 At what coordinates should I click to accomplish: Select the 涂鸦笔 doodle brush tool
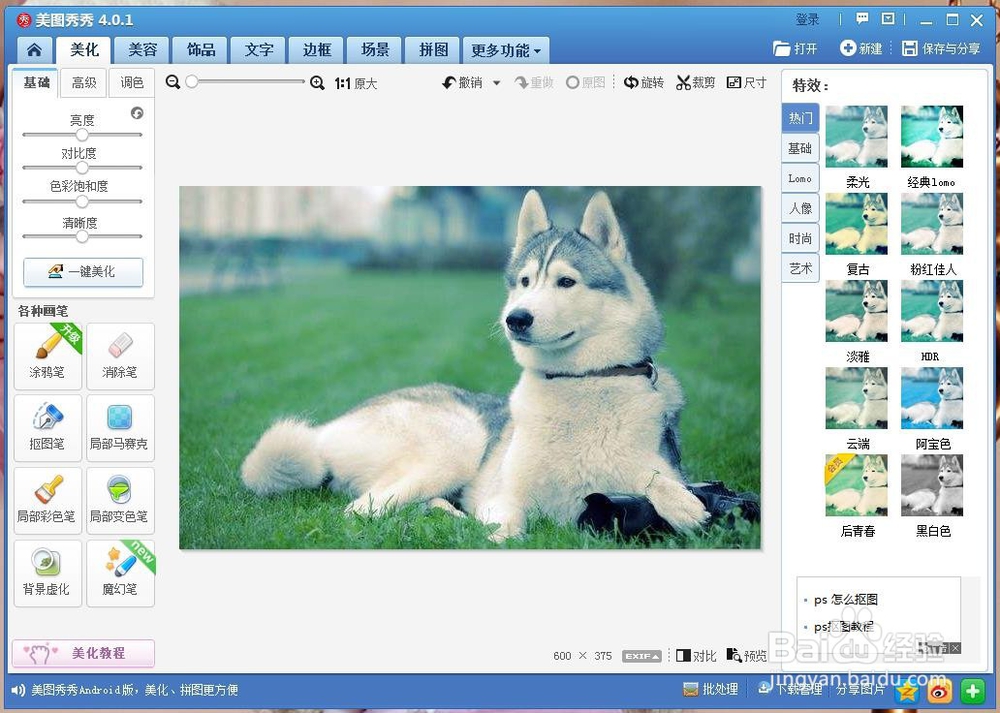[48, 356]
